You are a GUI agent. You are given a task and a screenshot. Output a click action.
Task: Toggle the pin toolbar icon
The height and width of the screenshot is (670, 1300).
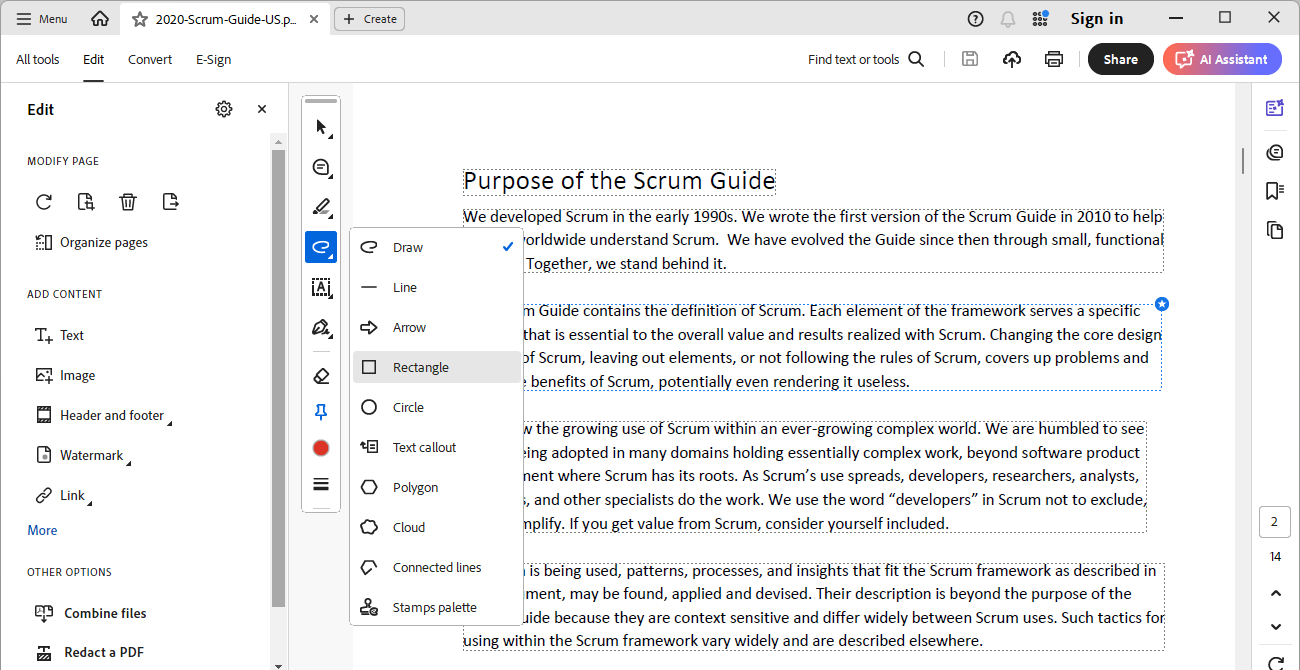click(321, 412)
